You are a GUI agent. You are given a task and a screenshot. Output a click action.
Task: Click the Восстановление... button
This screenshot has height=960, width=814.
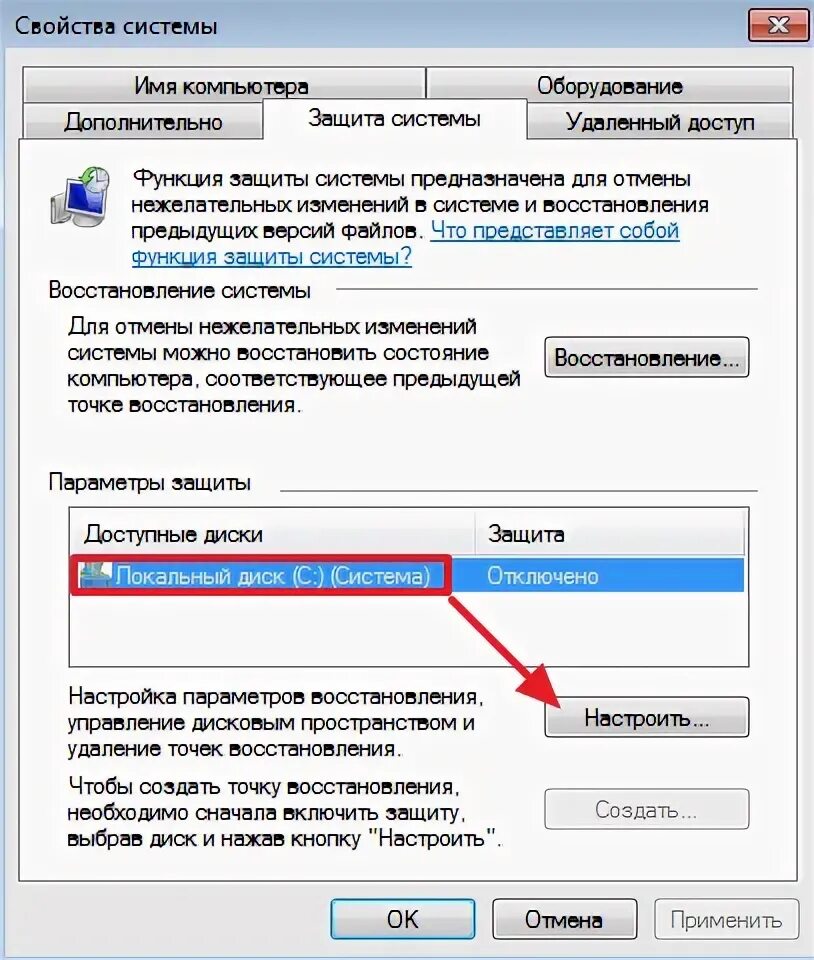point(646,357)
